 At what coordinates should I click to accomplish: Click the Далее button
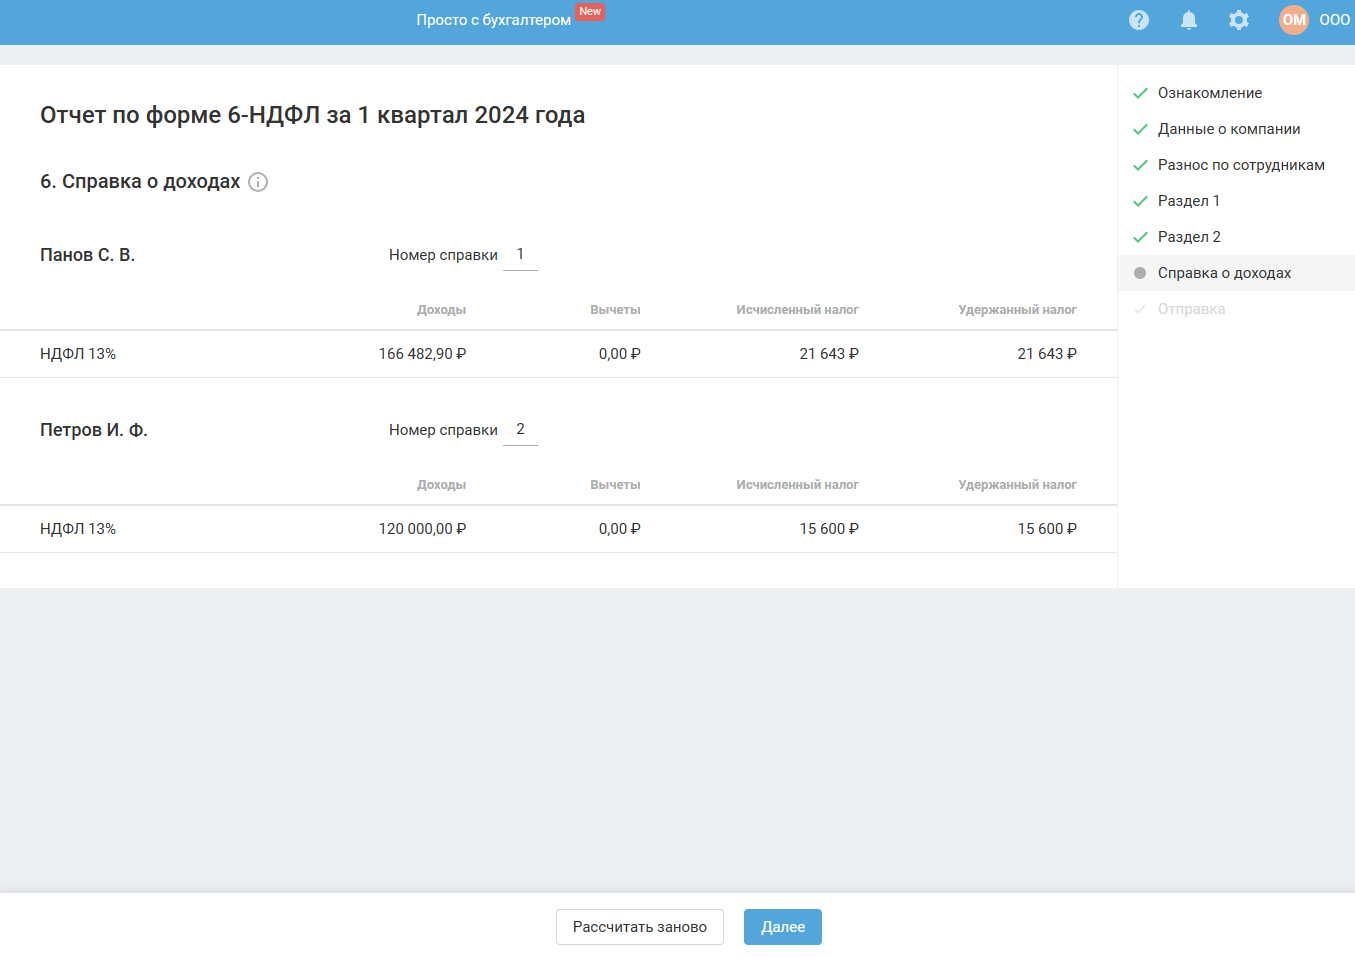pyautogui.click(x=783, y=927)
